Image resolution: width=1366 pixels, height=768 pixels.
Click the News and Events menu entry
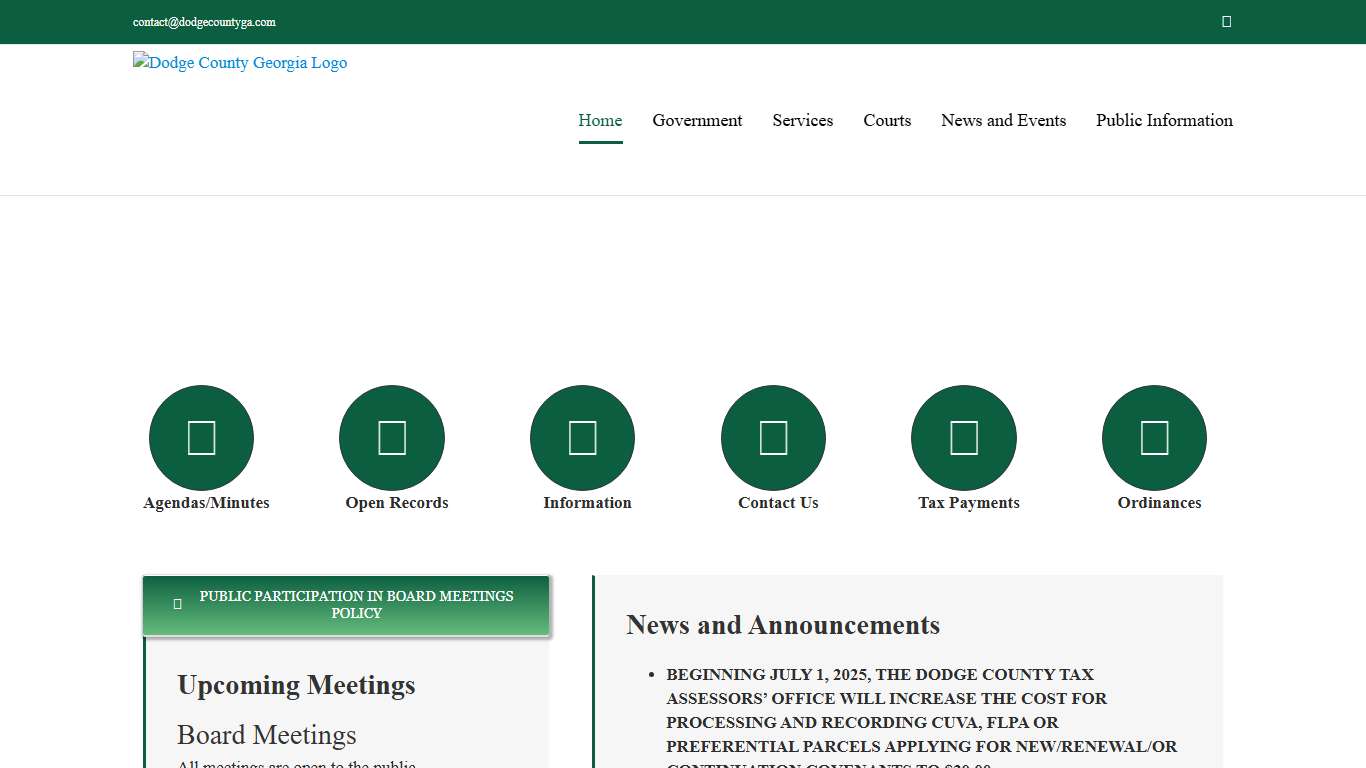(x=1003, y=120)
